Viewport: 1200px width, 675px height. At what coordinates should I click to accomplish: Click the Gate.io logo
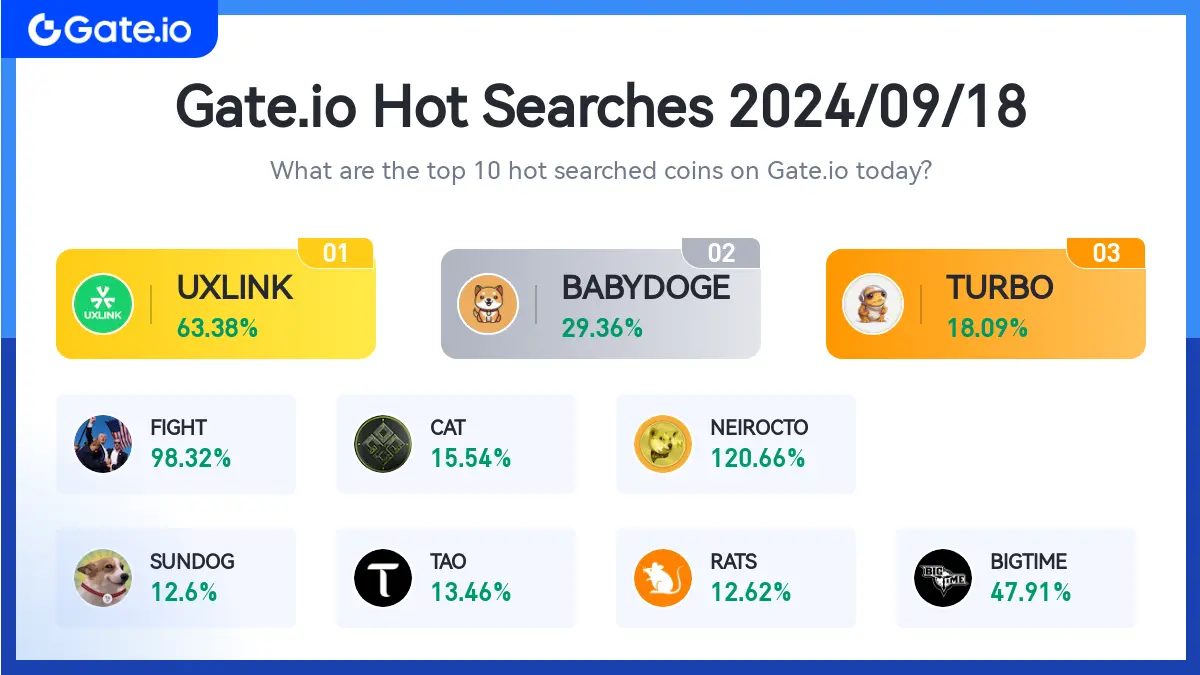click(x=109, y=29)
